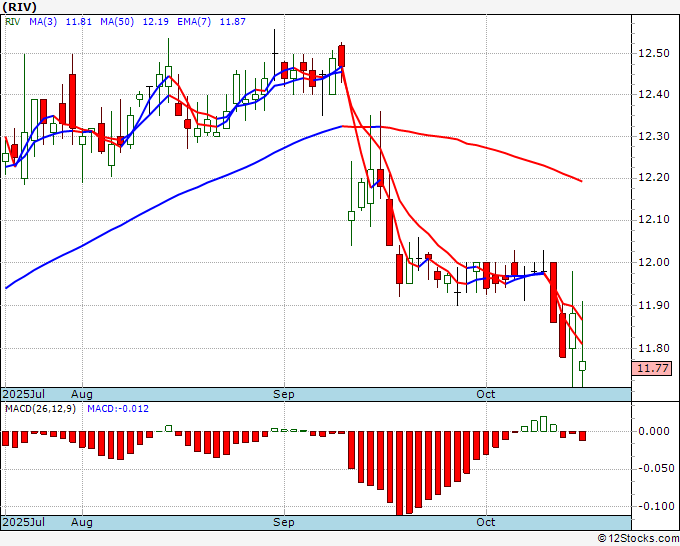Click the Oct label on price chart axis

(486, 394)
